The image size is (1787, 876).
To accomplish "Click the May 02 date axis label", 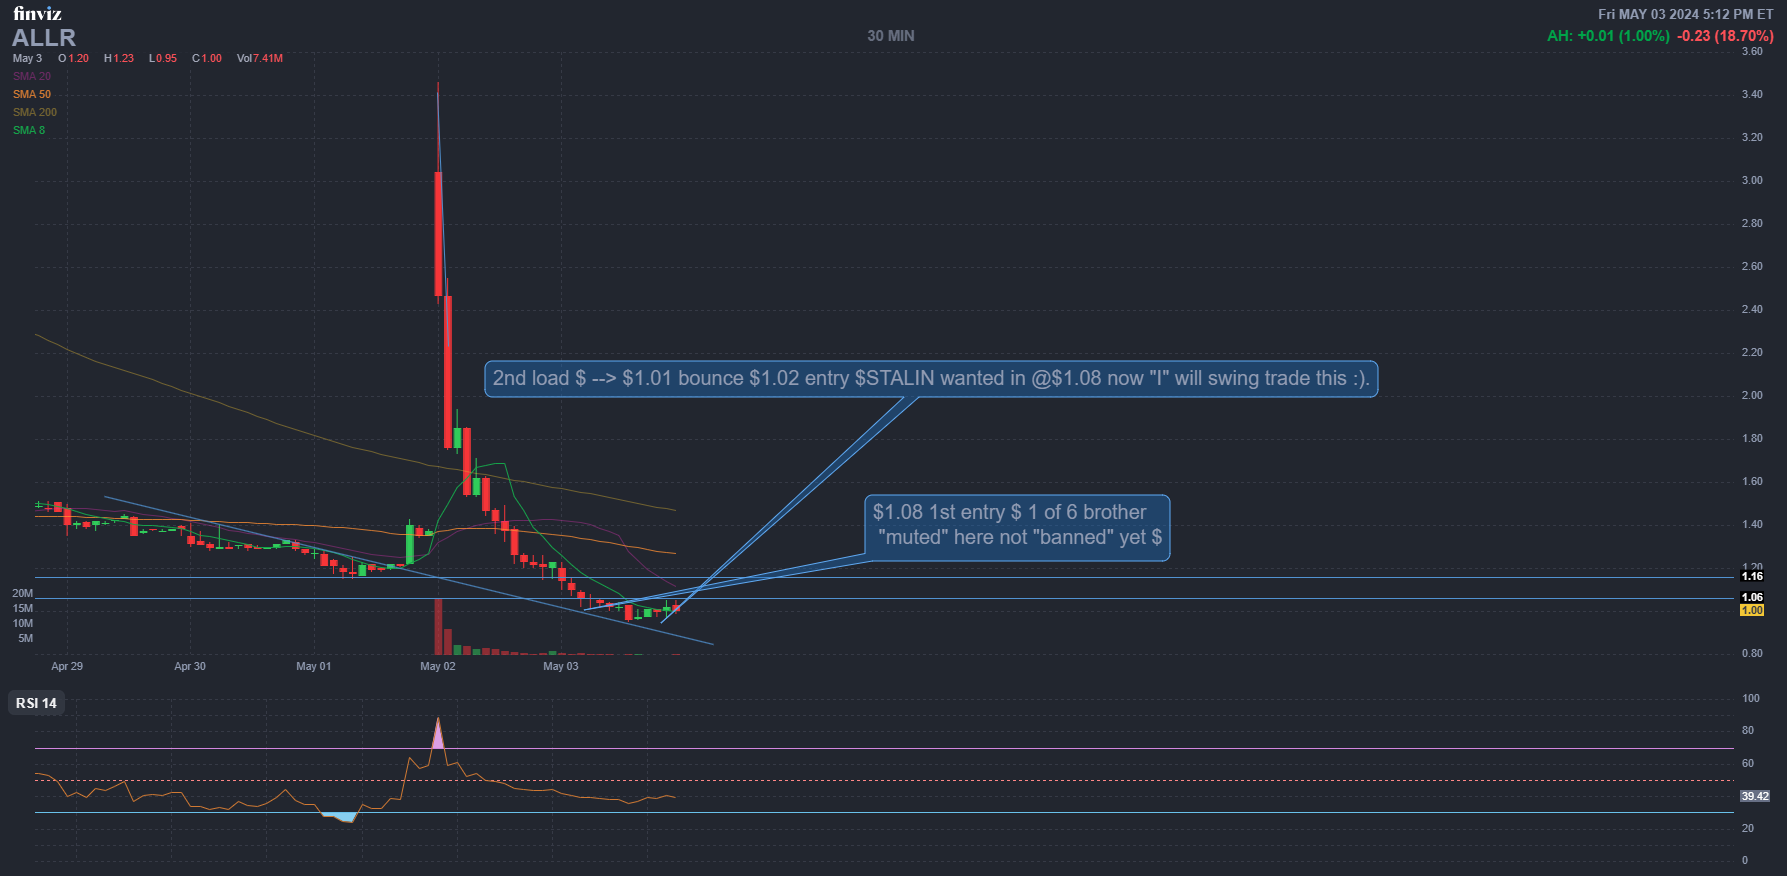I will tap(437, 666).
